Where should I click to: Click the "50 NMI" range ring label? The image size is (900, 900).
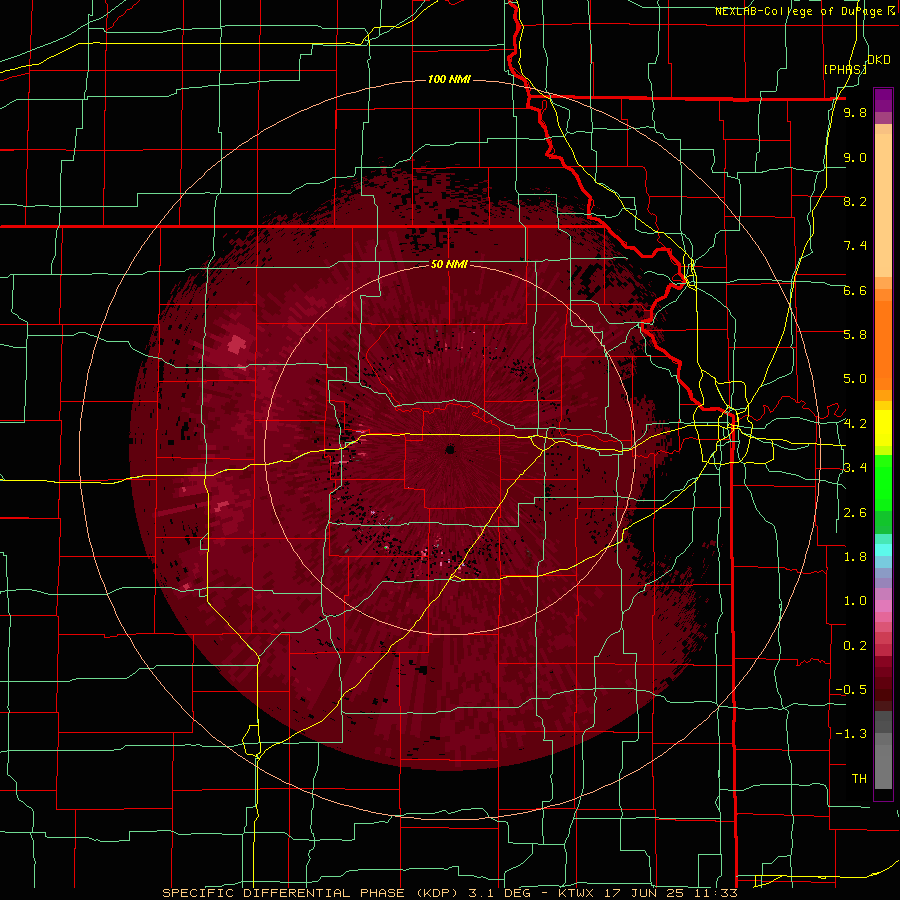(x=449, y=265)
